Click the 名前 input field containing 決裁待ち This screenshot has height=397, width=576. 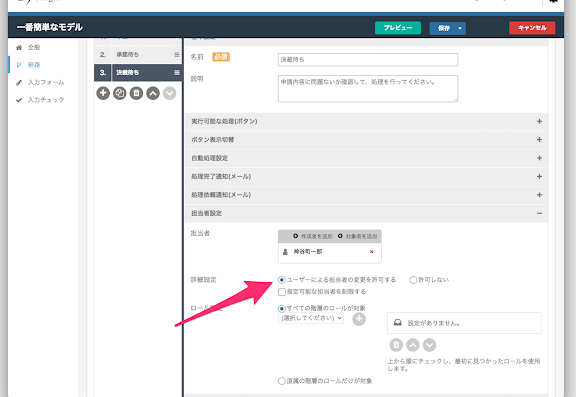[368, 60]
